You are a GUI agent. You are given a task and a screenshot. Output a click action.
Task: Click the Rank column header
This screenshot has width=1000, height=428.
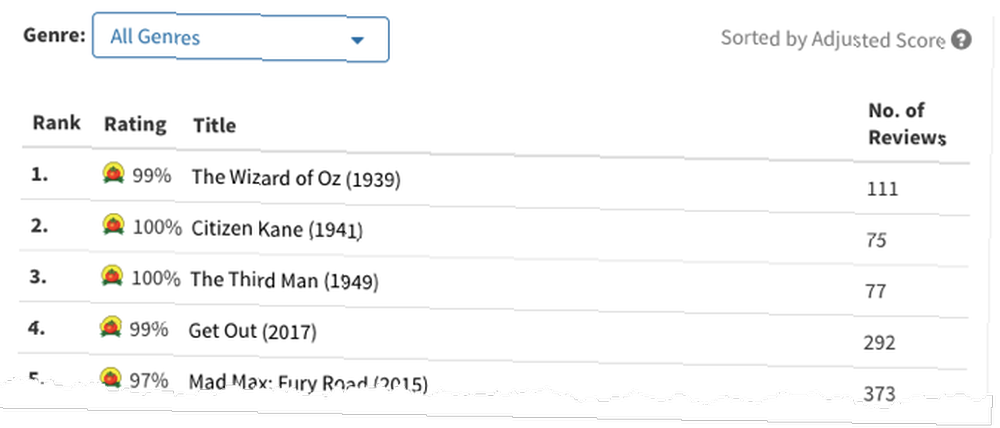pos(56,122)
